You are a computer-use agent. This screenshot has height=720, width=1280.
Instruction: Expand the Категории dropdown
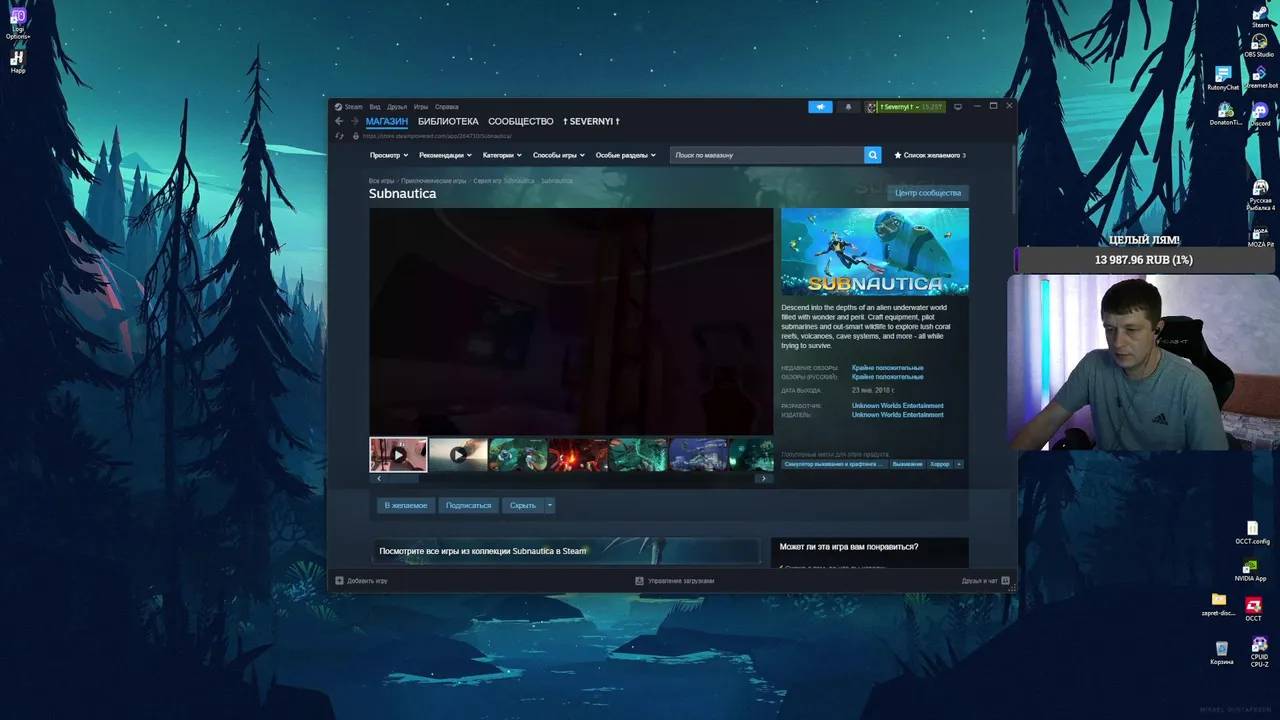(502, 155)
